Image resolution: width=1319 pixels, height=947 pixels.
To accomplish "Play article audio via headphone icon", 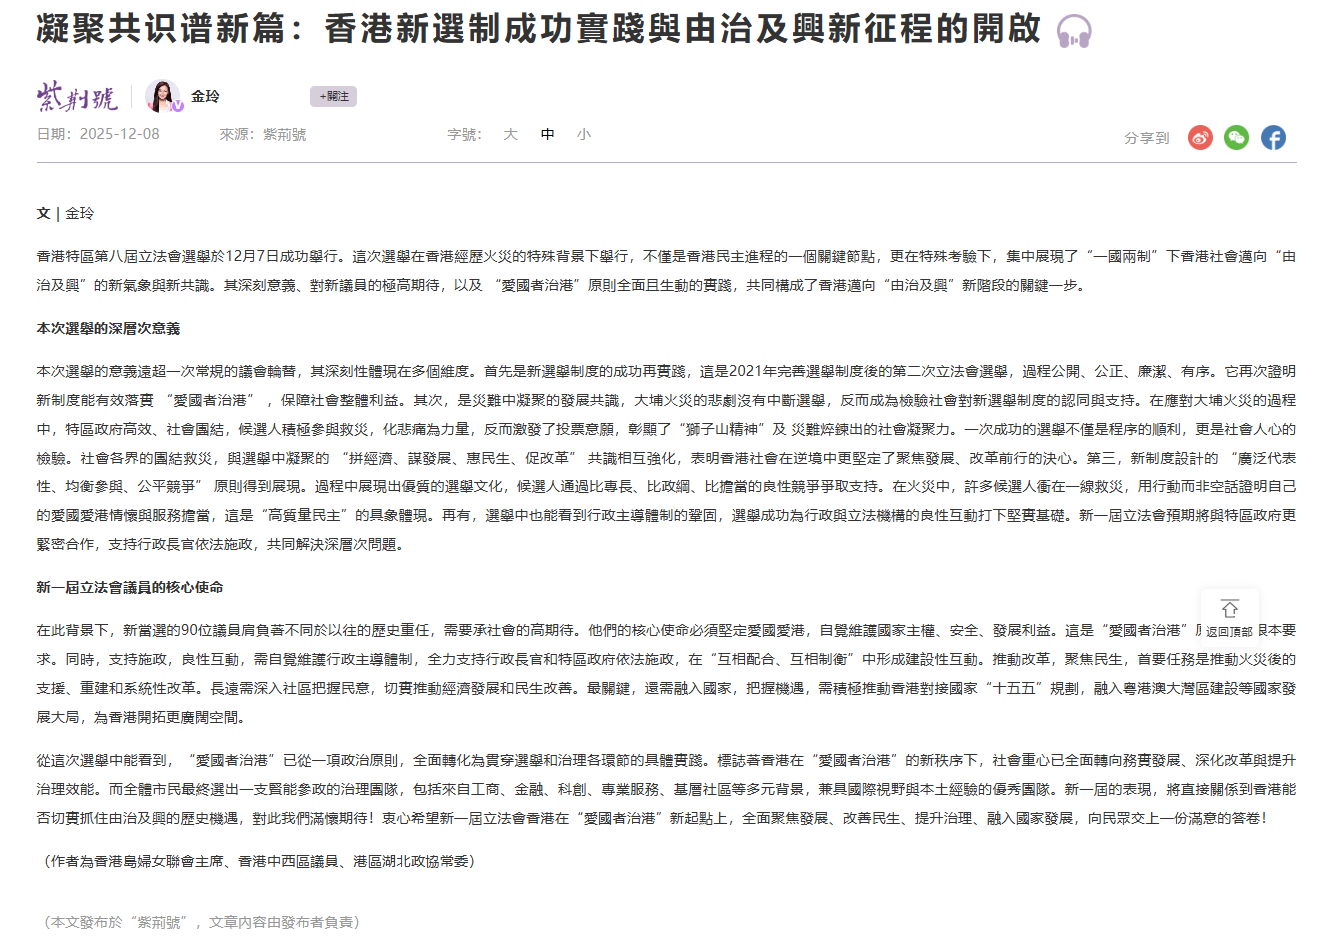I will click(x=1074, y=31).
